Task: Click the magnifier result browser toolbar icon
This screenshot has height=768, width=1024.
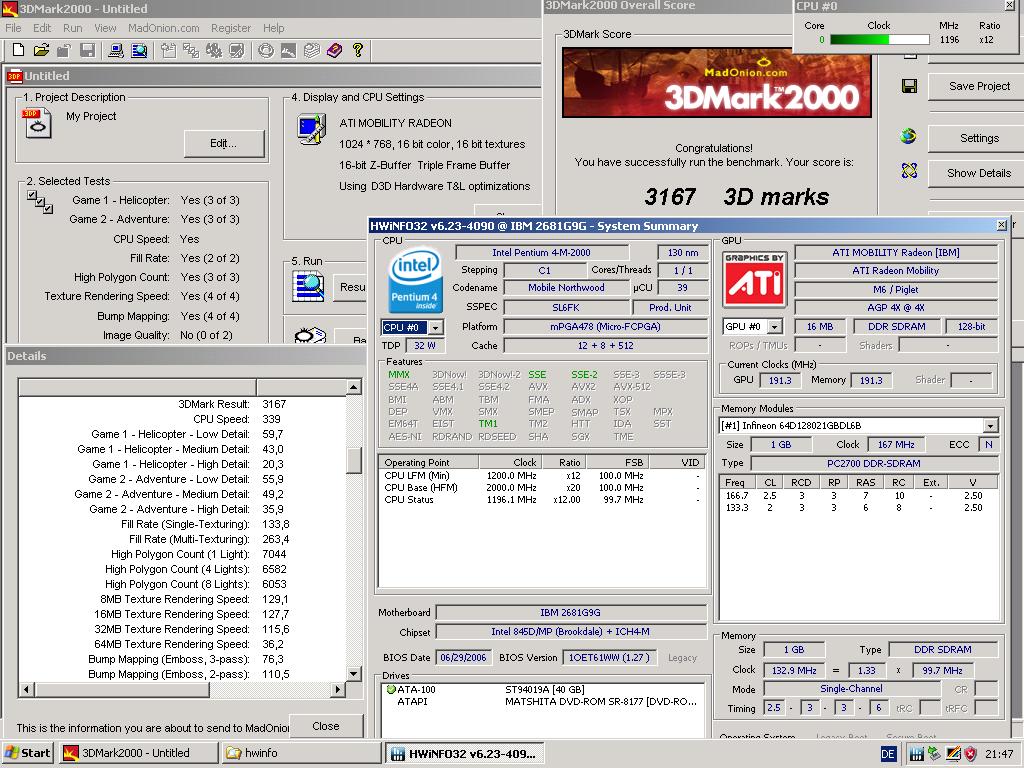Action: coord(139,50)
